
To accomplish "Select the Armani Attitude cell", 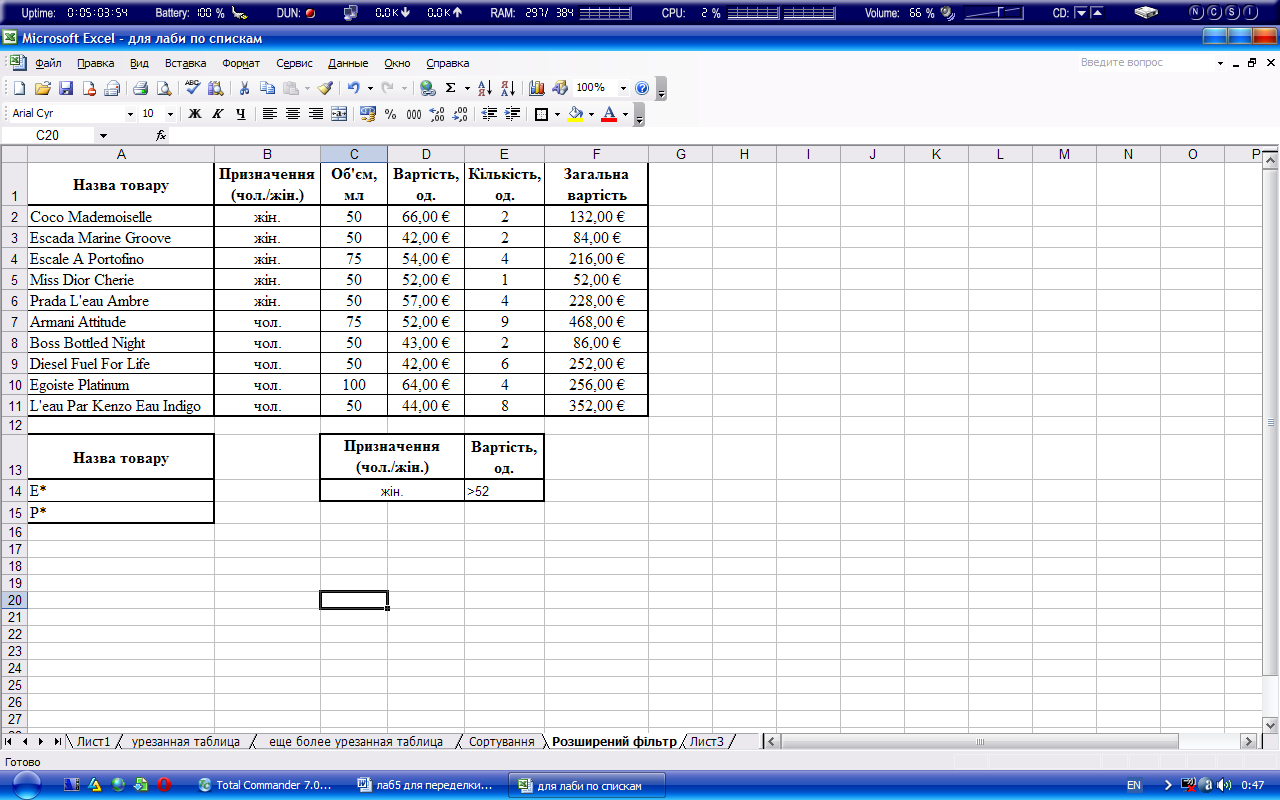I will pyautogui.click(x=121, y=322).
